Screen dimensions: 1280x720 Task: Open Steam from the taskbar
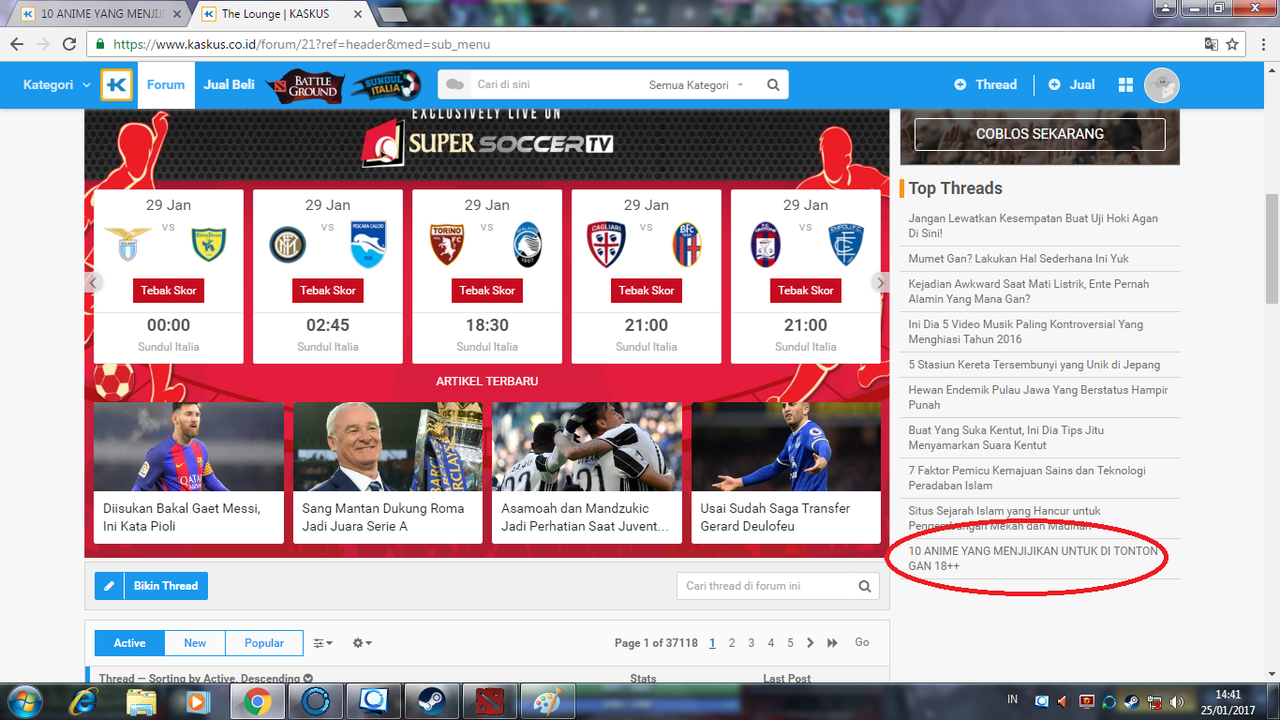431,702
